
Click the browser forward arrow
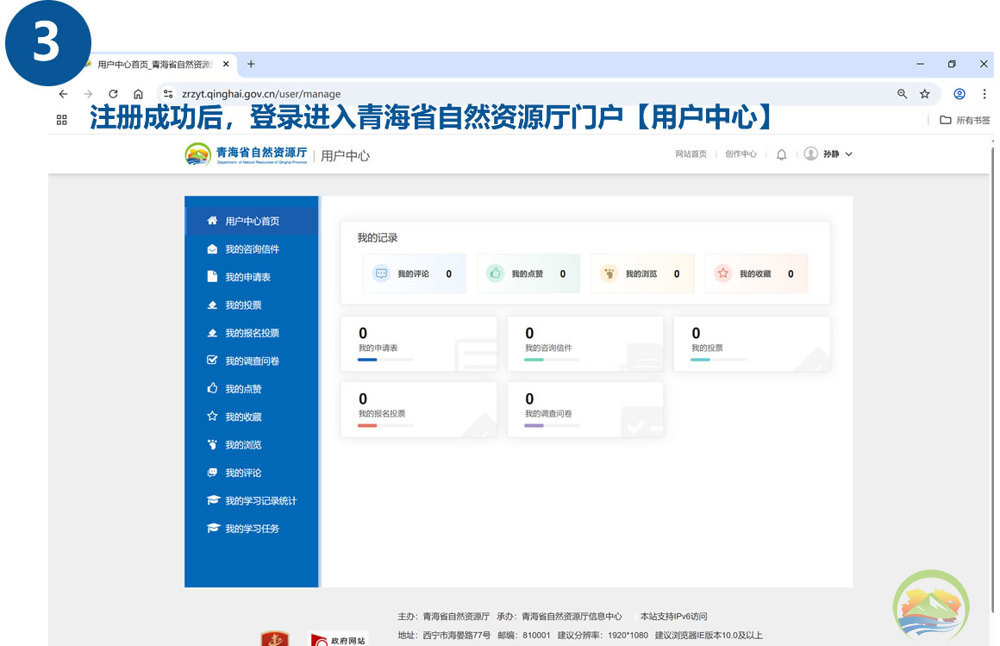(x=88, y=94)
